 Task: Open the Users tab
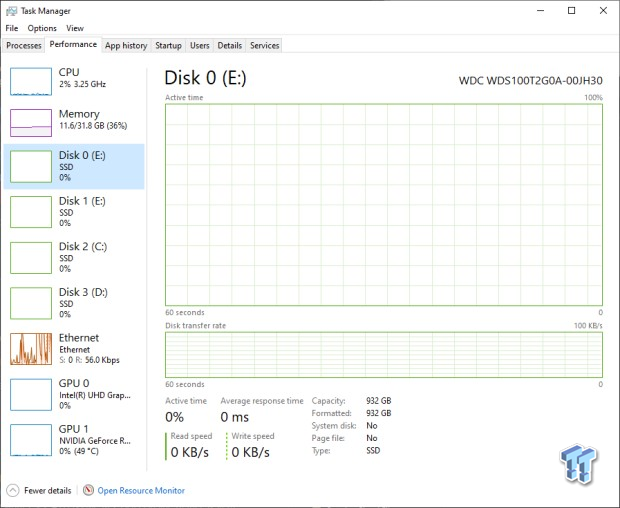(200, 45)
